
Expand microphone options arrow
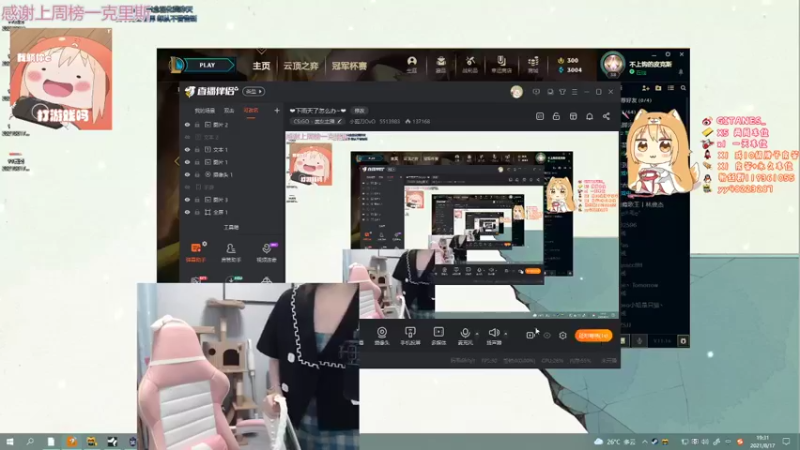(x=477, y=334)
